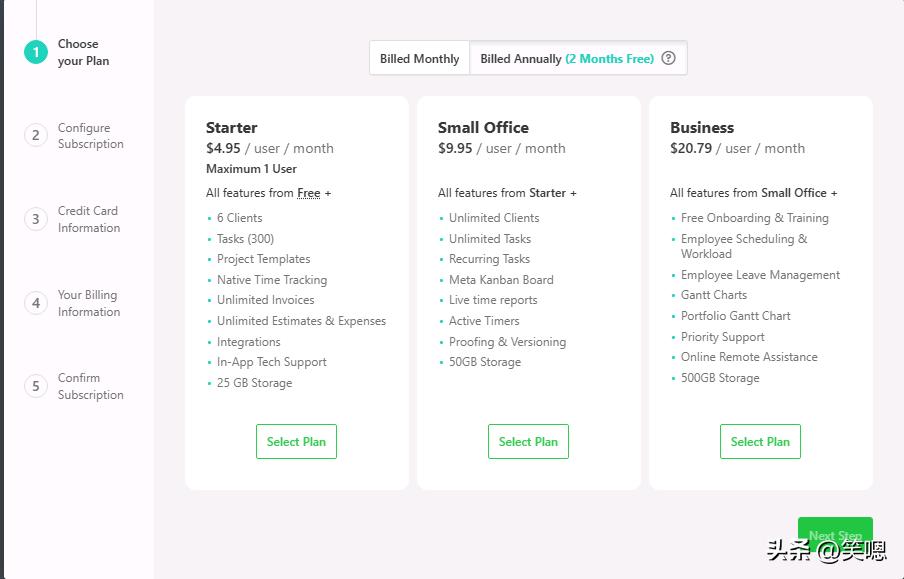Click the step 3 number circle
904x579 pixels.
tap(36, 219)
